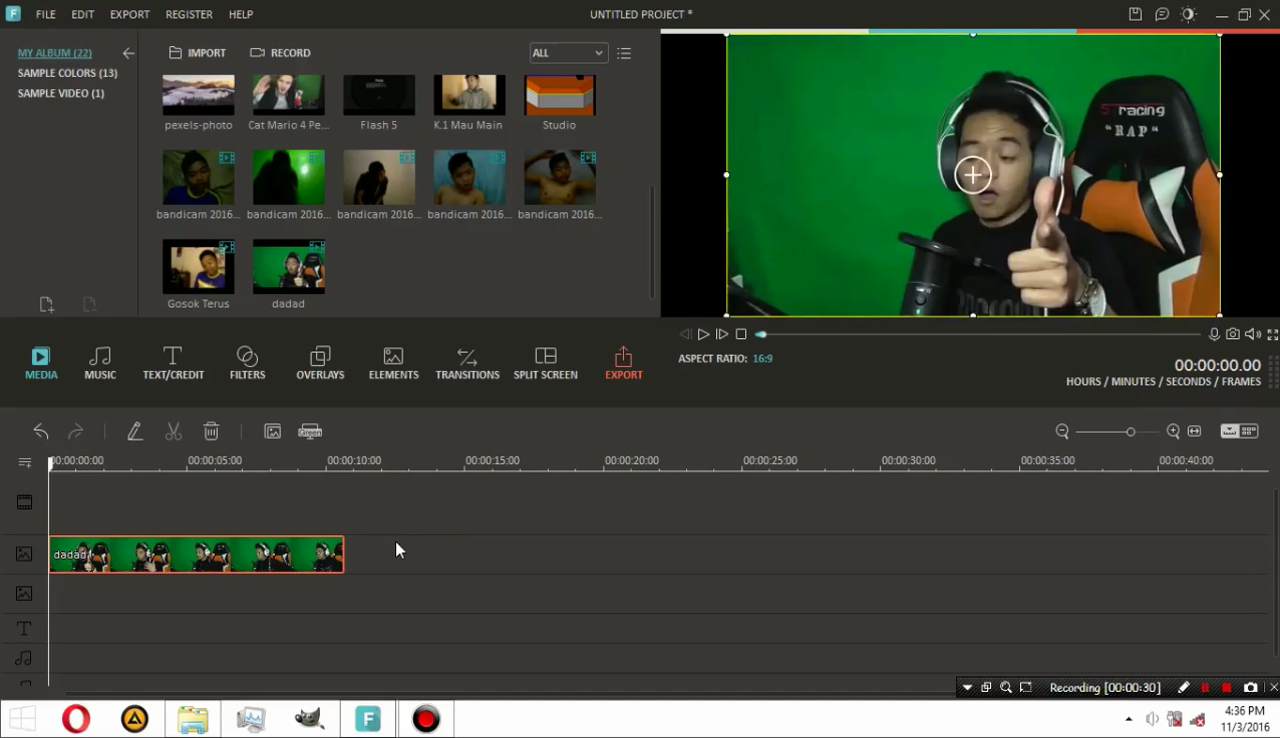Click the Record button in media library
This screenshot has height=738, width=1280.
280,53
